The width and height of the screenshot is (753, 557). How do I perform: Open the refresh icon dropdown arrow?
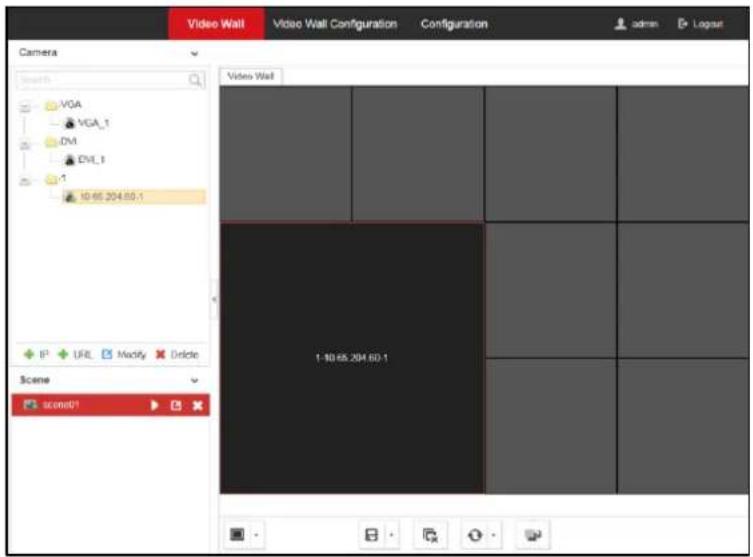tap(494, 535)
